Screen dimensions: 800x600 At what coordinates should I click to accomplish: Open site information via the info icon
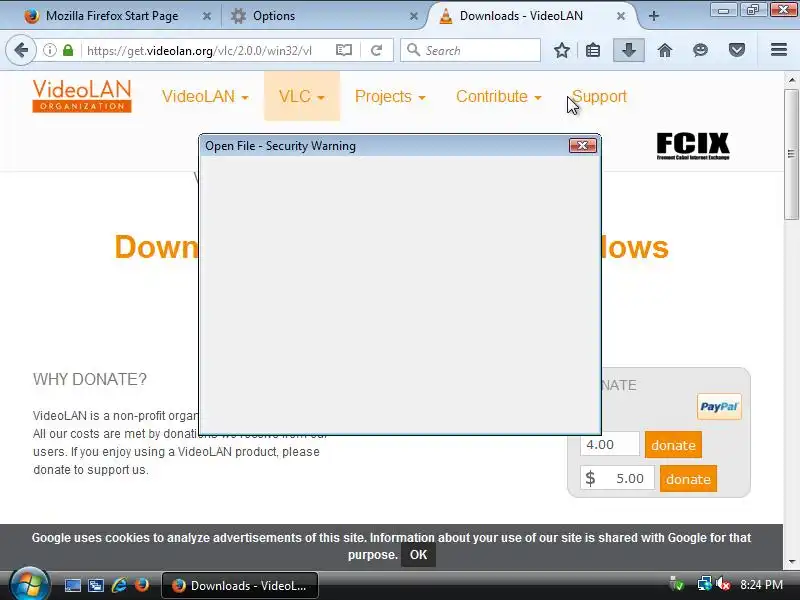coord(49,50)
